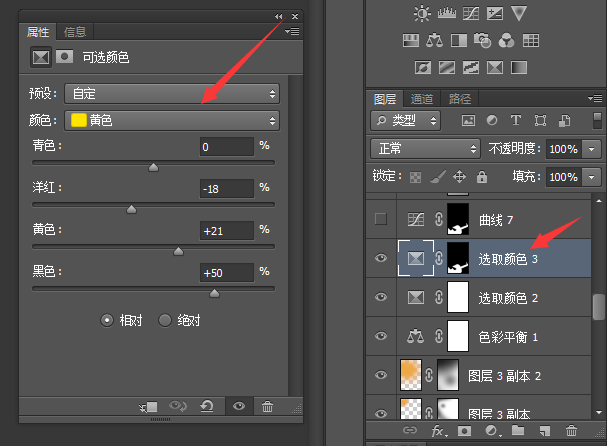Lock position move icon

point(459,177)
